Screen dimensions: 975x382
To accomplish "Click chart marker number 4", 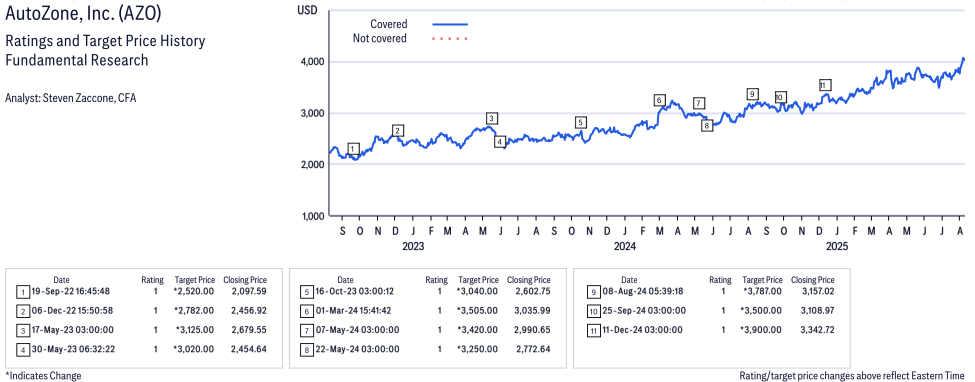I will tap(501, 142).
